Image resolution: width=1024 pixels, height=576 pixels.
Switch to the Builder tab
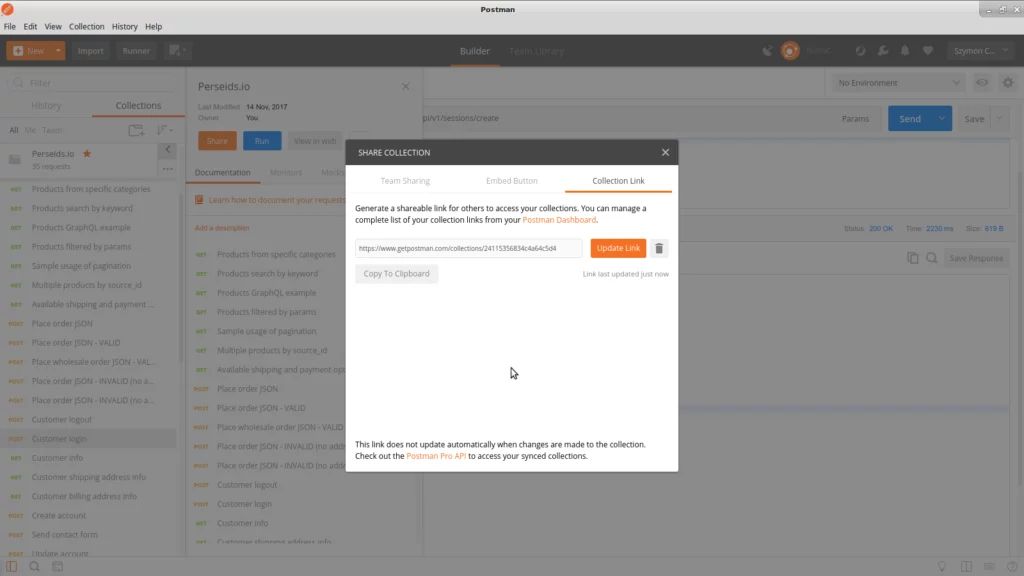coord(475,51)
